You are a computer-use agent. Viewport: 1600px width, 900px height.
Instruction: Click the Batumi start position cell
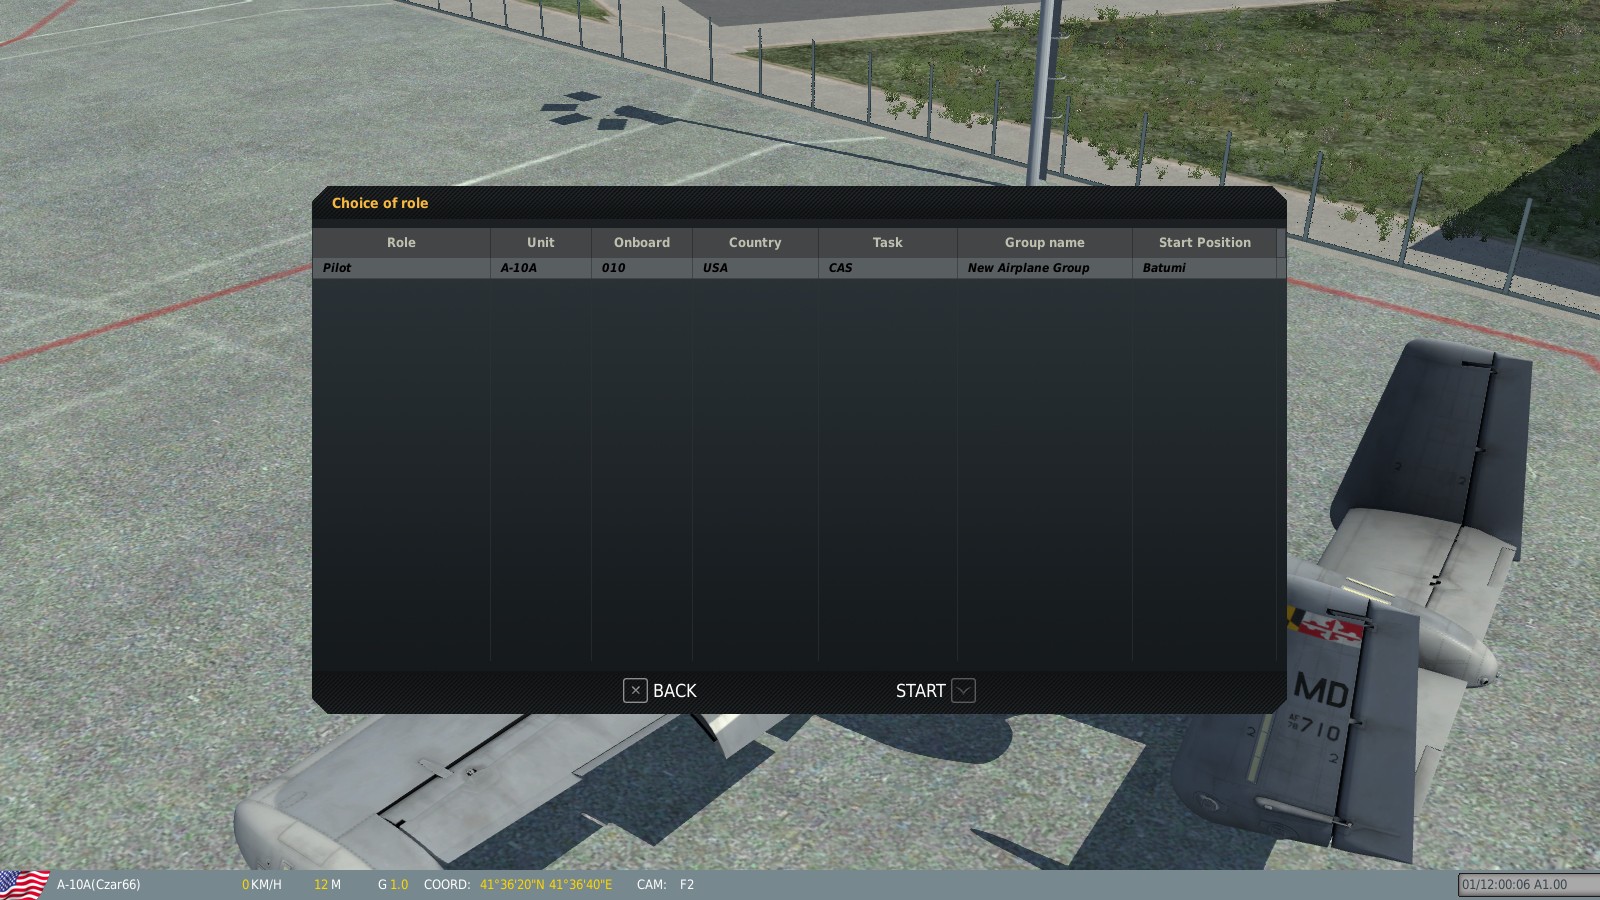[1205, 268]
